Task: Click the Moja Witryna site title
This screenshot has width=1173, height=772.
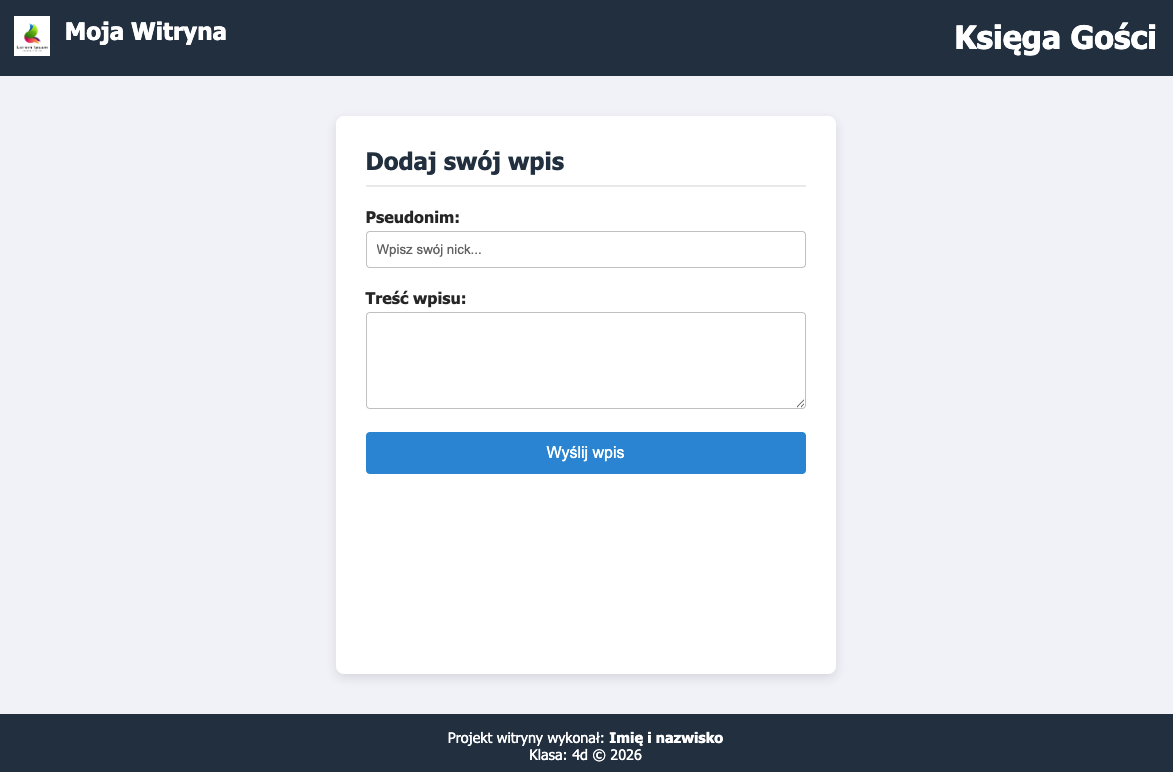Action: point(145,32)
